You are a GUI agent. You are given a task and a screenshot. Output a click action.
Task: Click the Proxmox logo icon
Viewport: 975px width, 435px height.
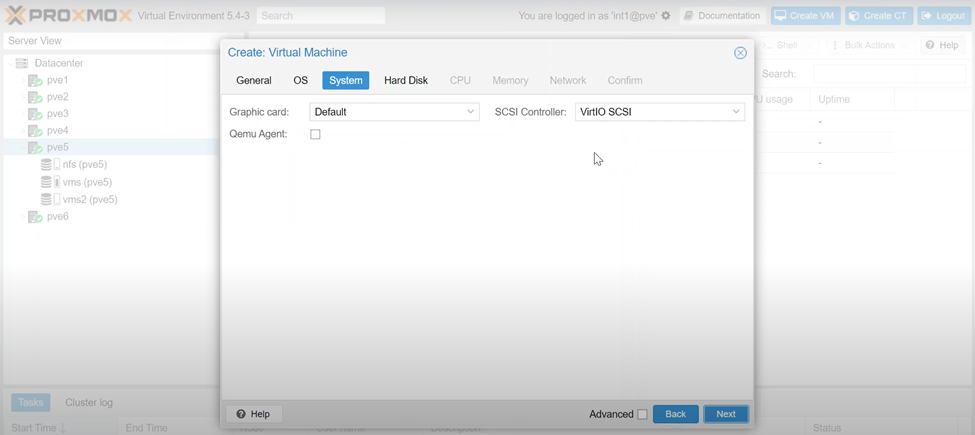tap(17, 15)
